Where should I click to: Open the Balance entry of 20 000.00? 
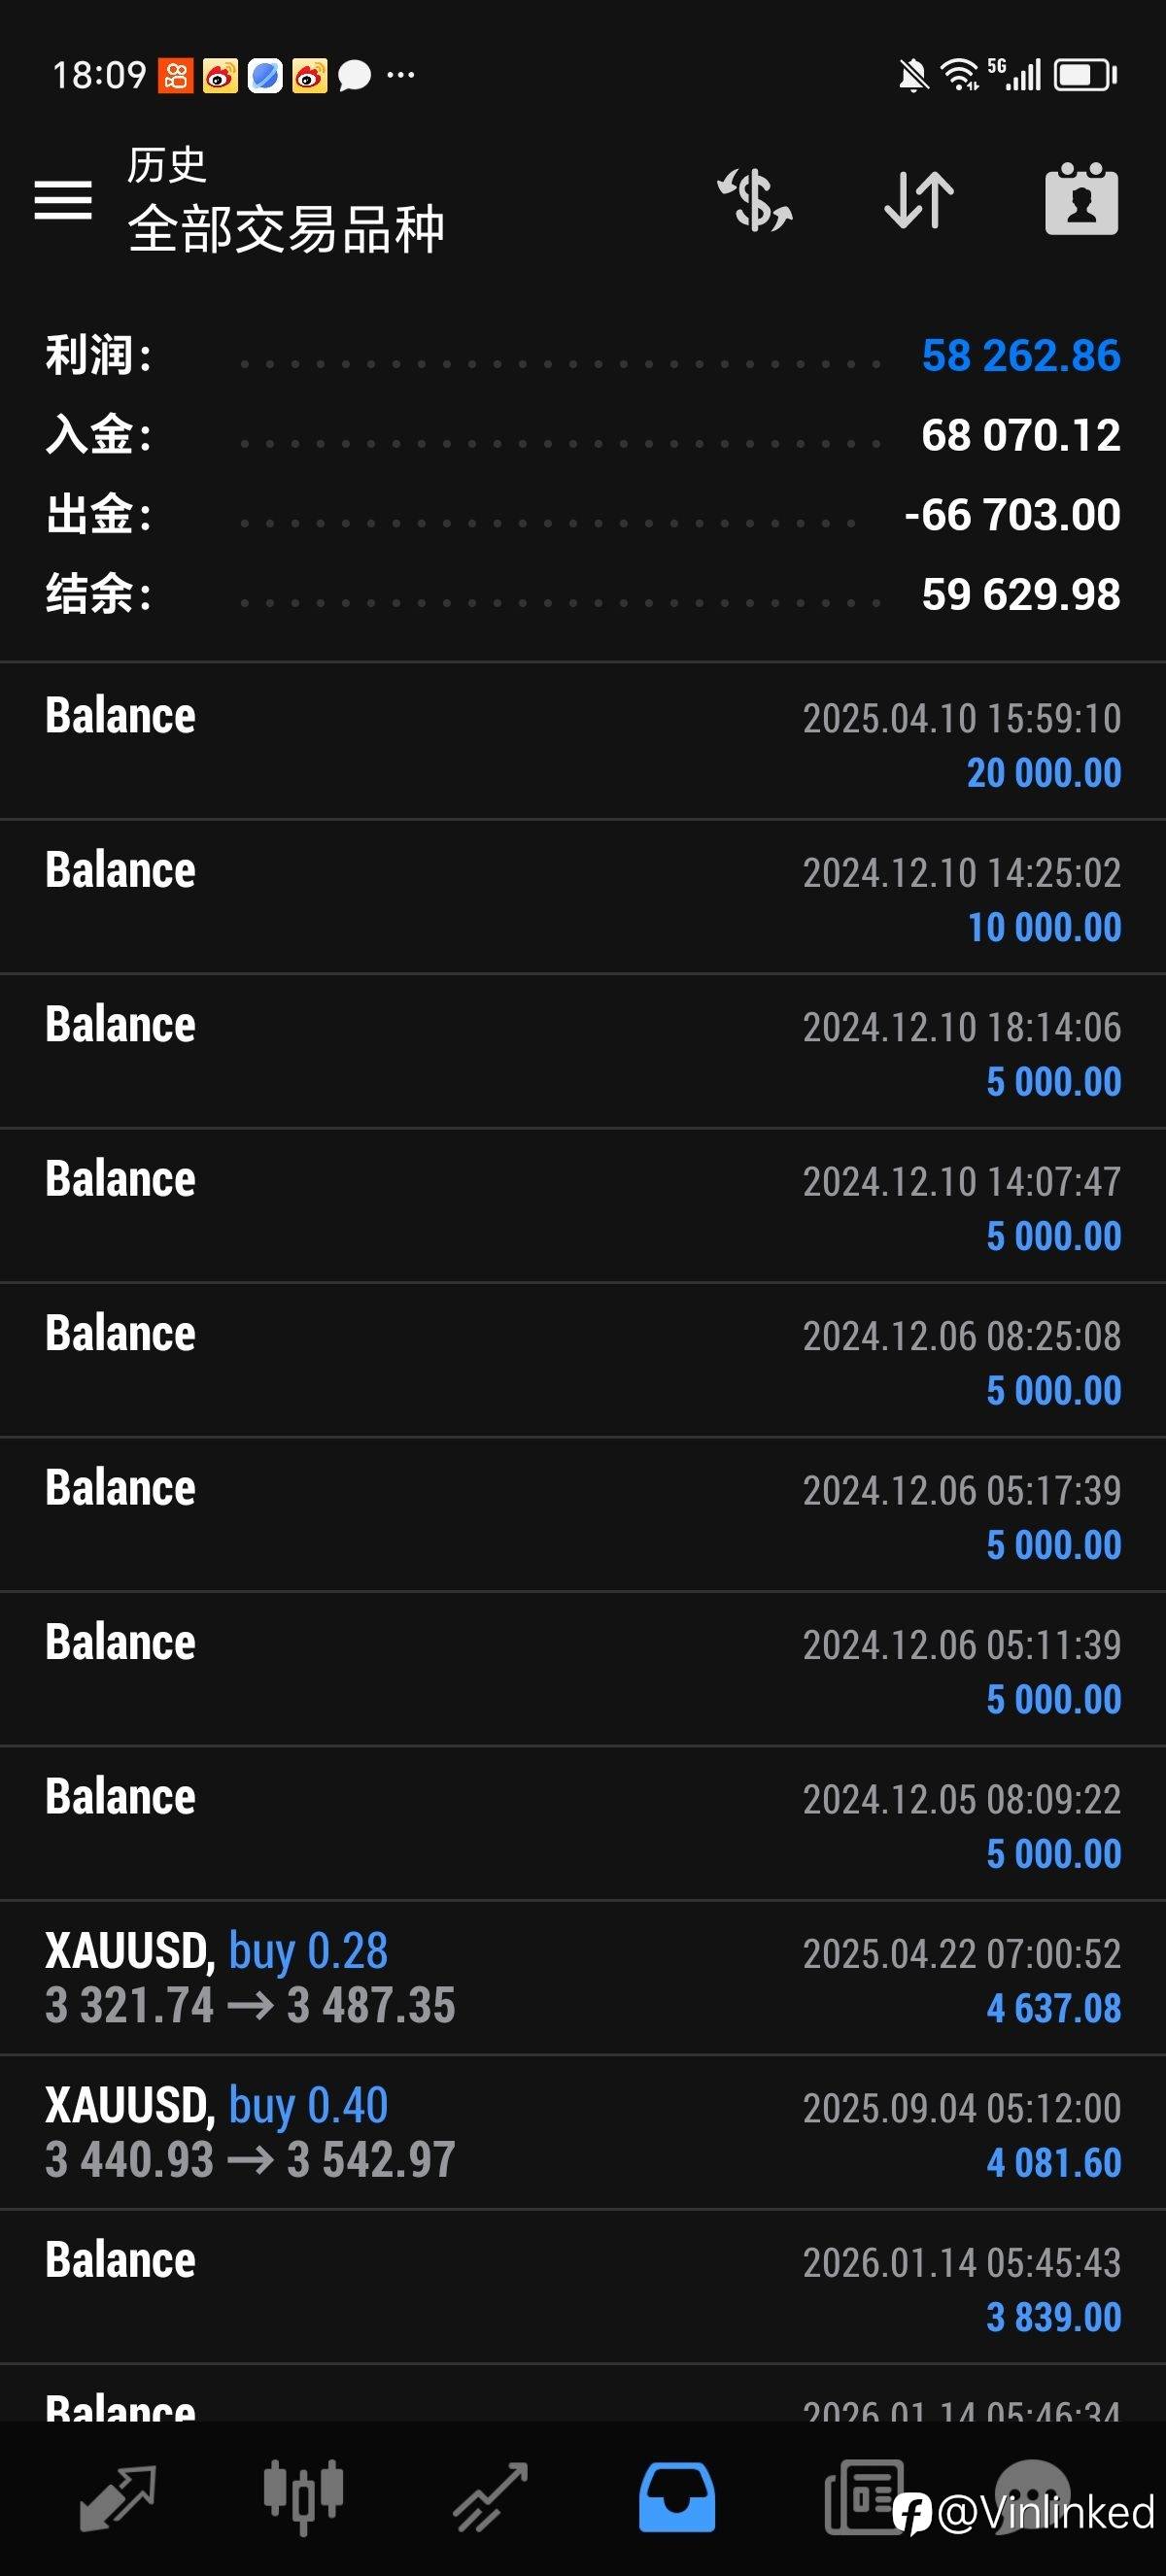(583, 742)
